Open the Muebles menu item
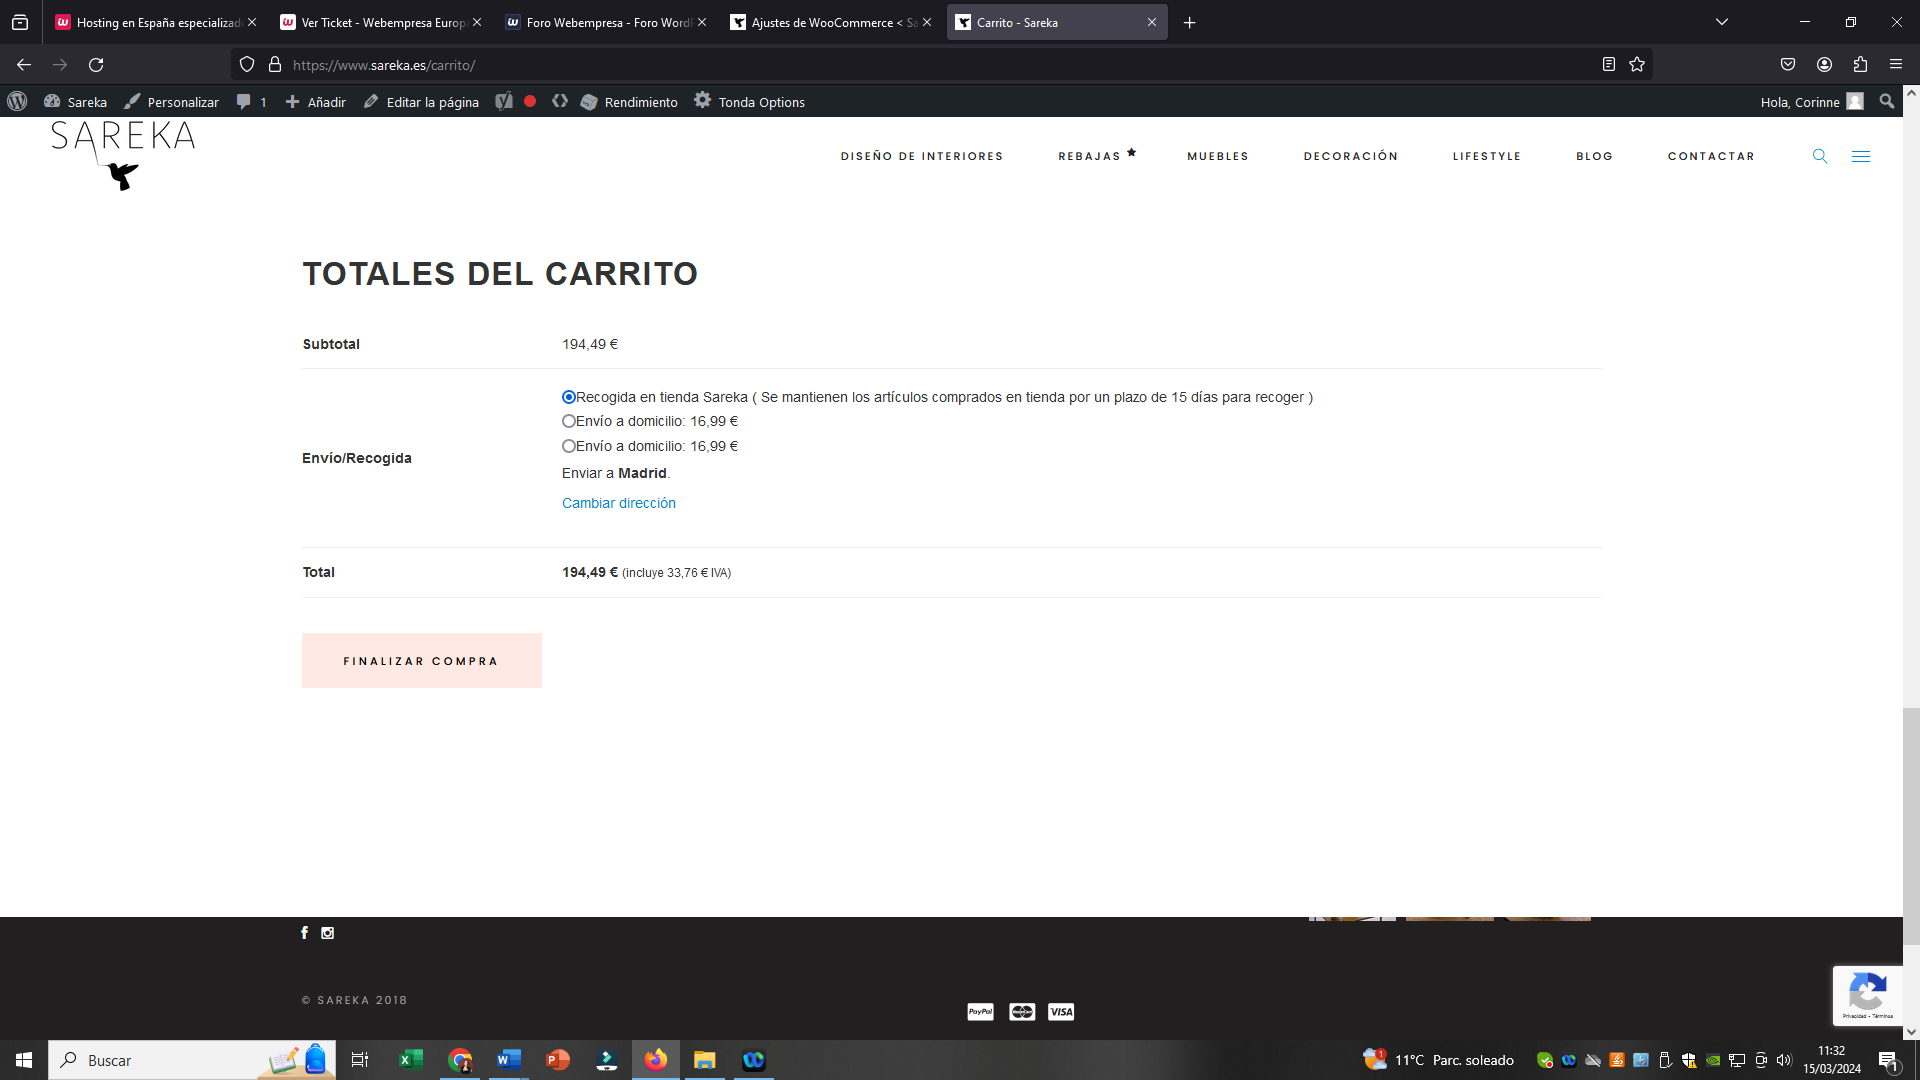The height and width of the screenshot is (1080, 1920). [1218, 156]
